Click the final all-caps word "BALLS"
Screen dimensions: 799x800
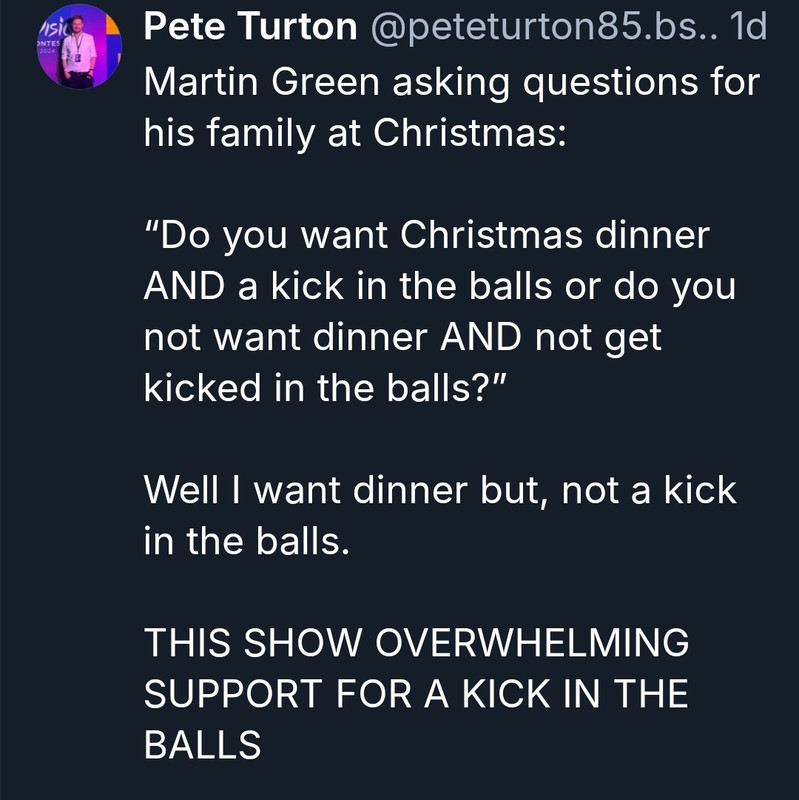(x=203, y=745)
